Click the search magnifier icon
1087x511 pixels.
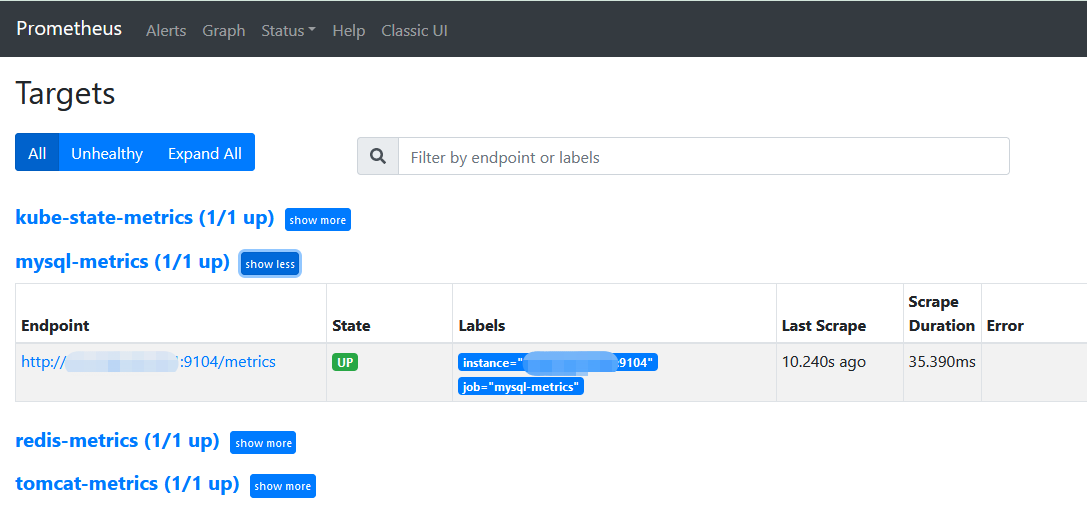point(378,157)
